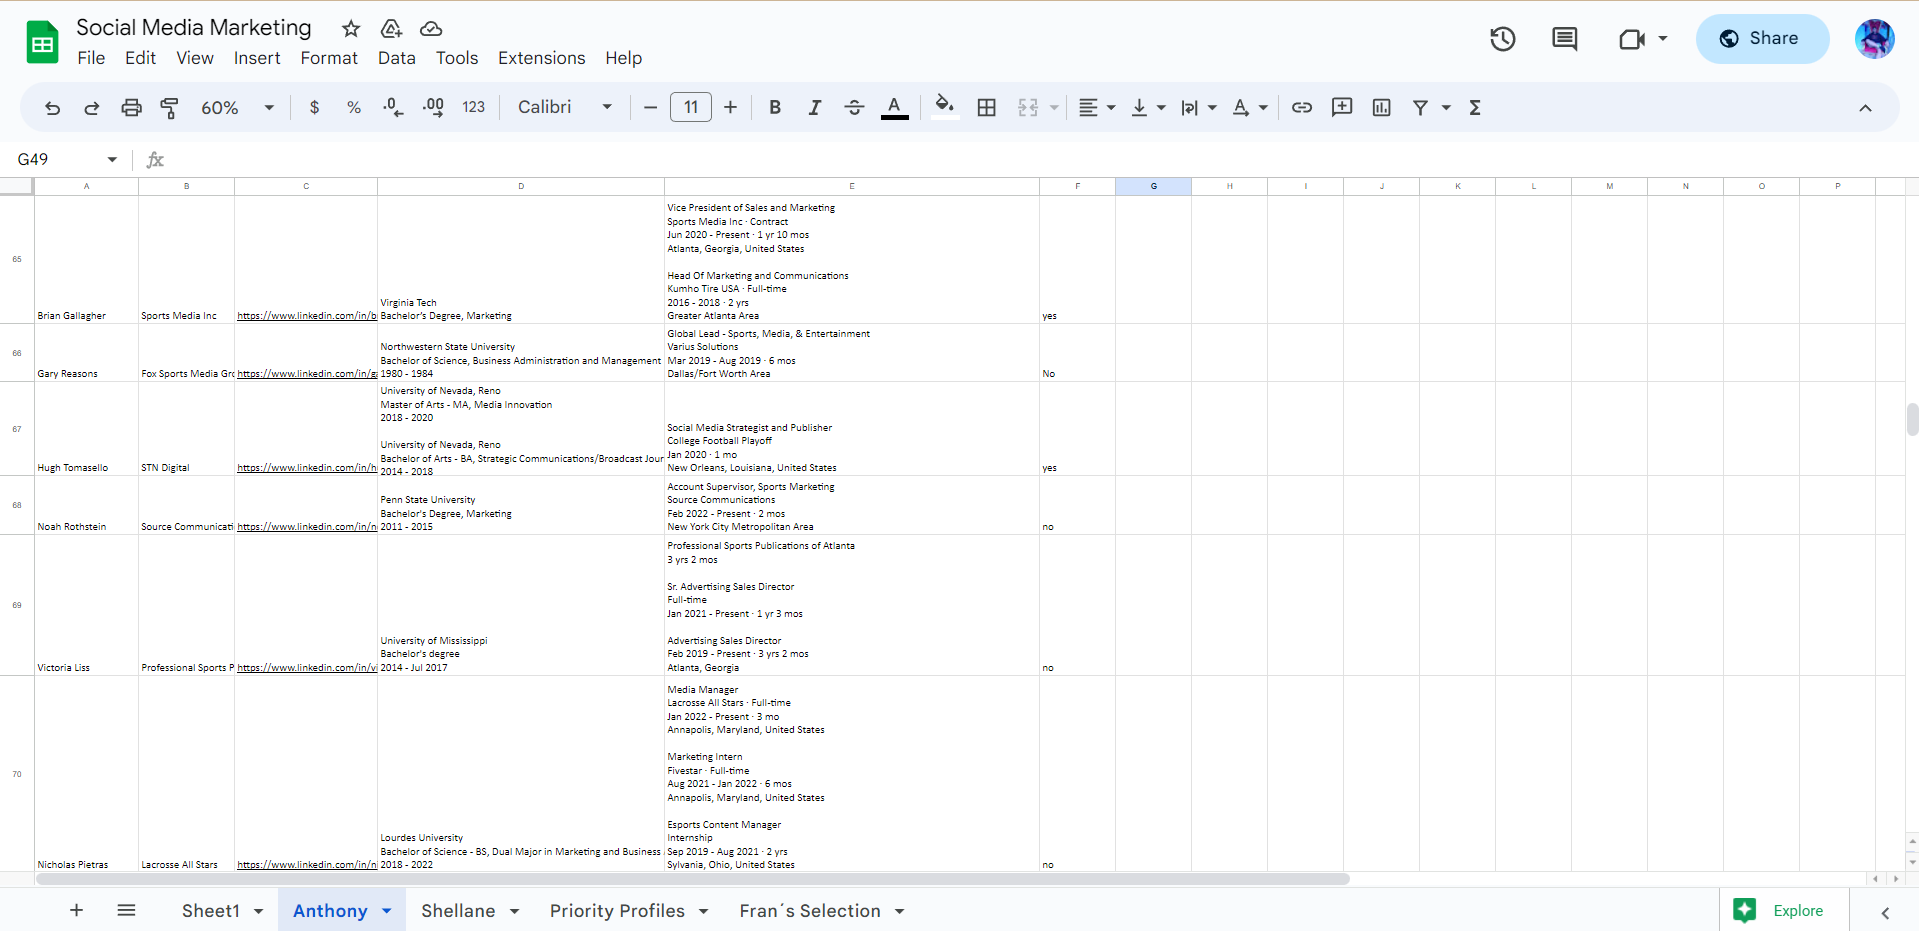
Task: Decrease decimal places
Action: 394,108
